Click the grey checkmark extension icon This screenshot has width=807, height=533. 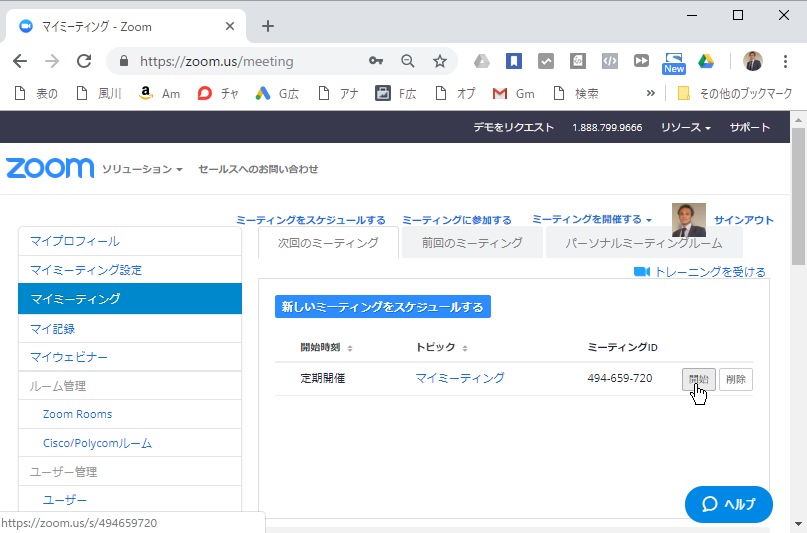click(x=546, y=61)
